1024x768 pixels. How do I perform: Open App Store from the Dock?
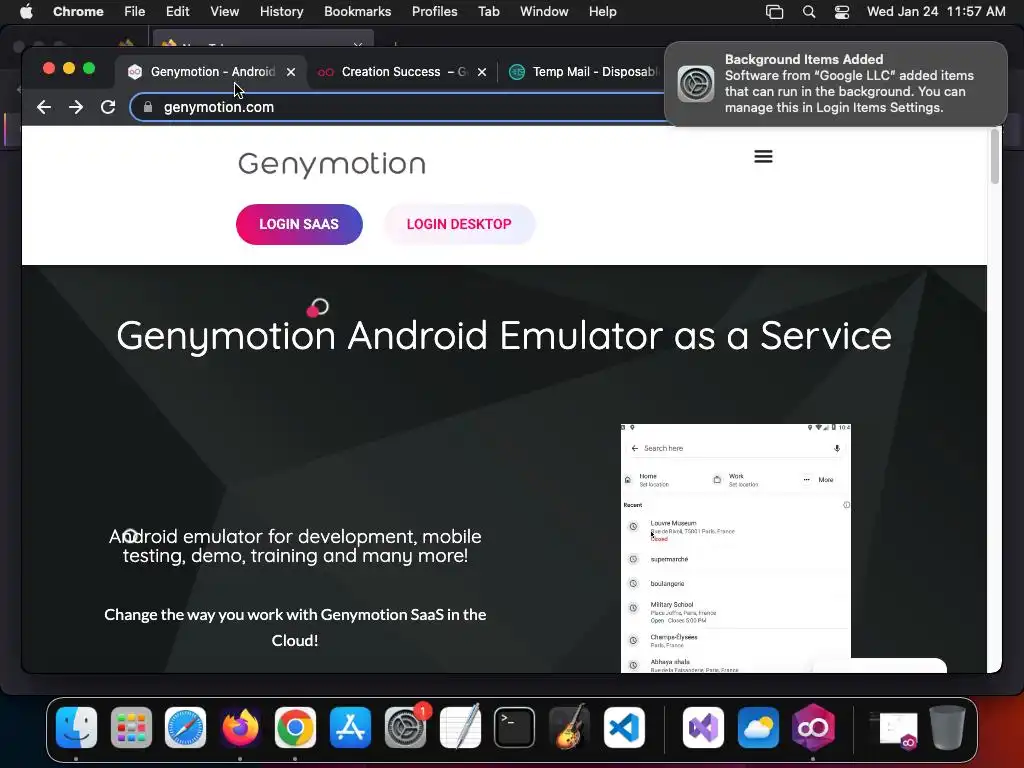coord(350,727)
